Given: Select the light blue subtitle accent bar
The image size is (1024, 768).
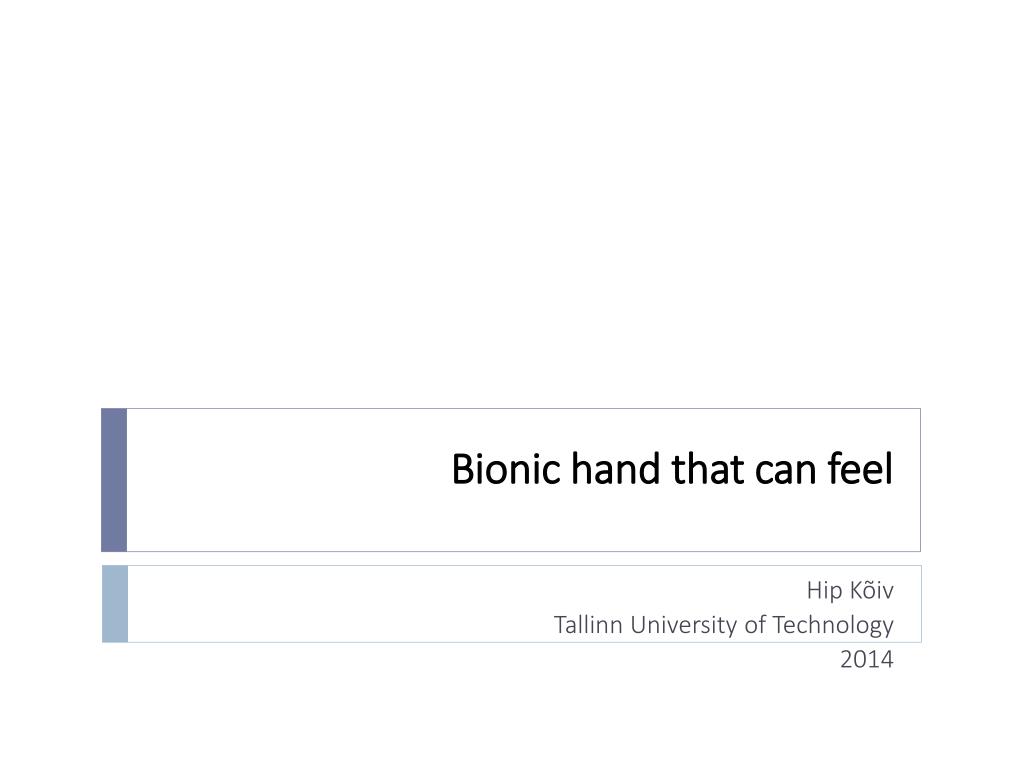Looking at the screenshot, I should tap(115, 604).
